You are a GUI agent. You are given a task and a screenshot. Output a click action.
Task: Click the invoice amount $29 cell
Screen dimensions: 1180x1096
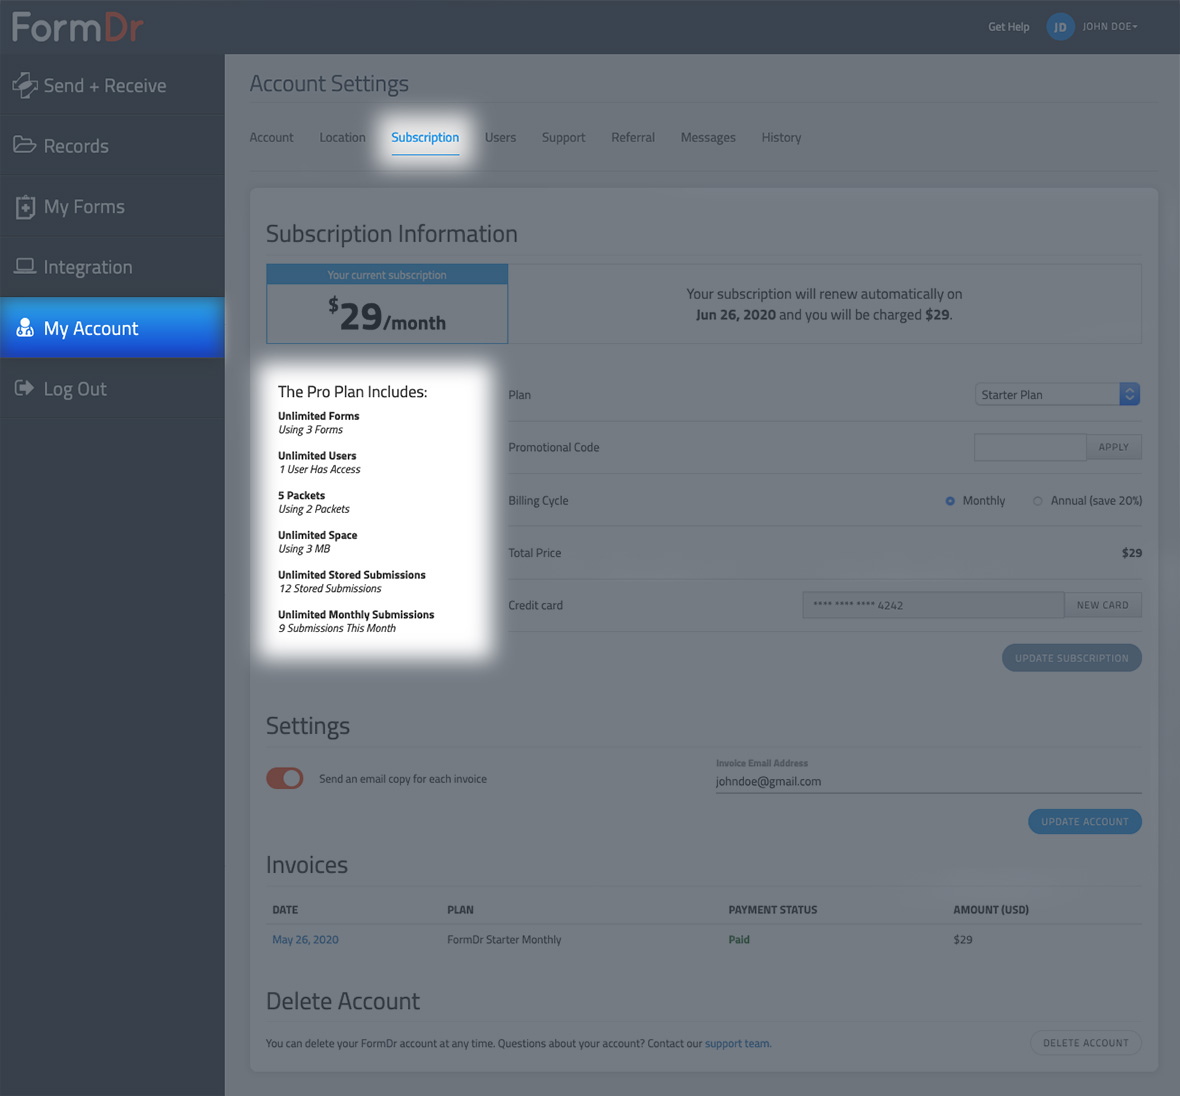pos(963,939)
